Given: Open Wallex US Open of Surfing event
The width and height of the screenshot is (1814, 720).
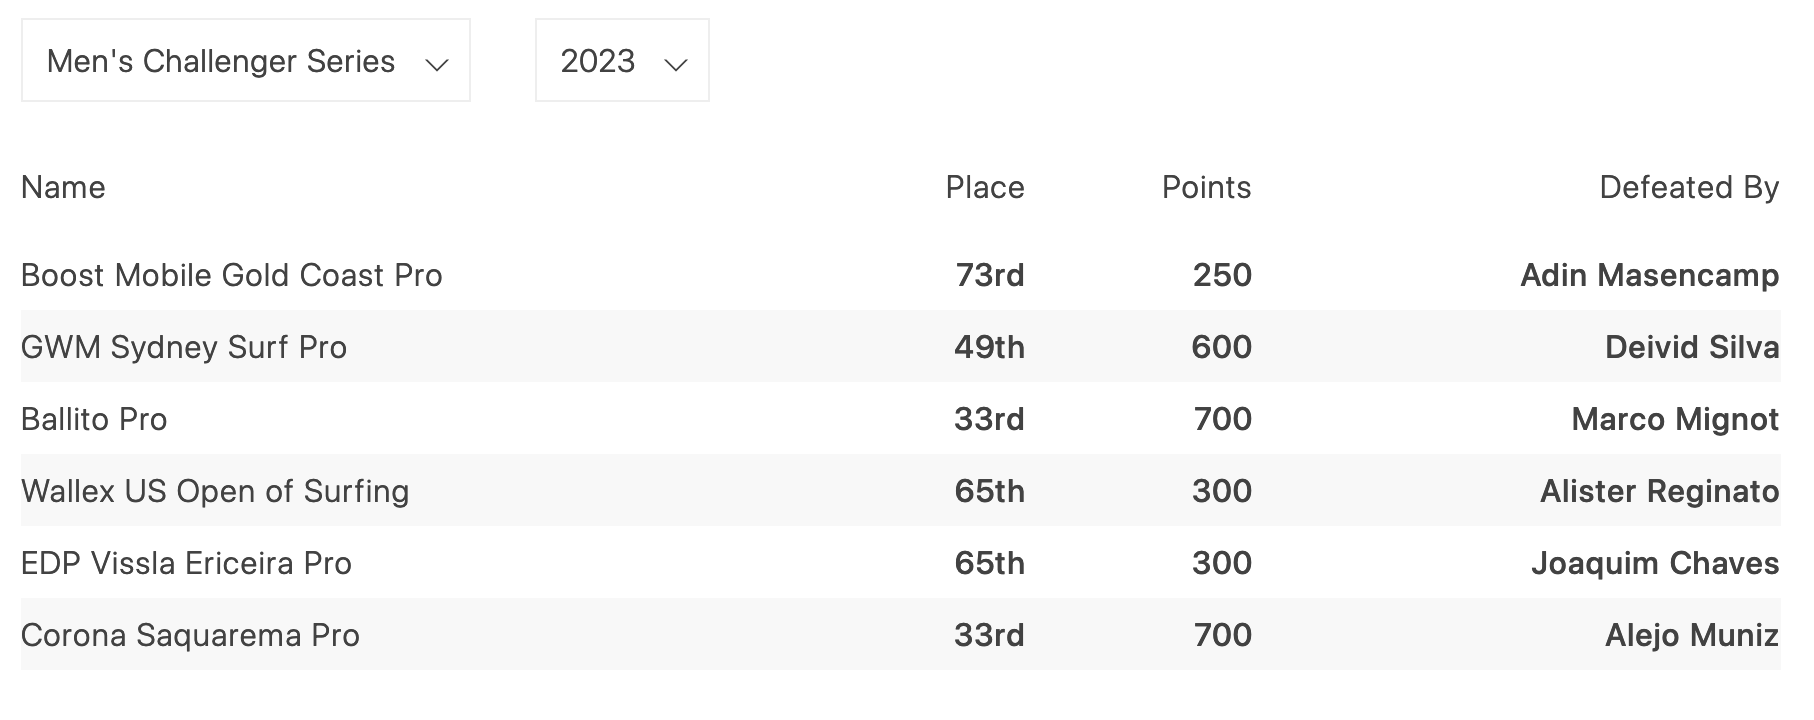Looking at the screenshot, I should pyautogui.click(x=215, y=491).
